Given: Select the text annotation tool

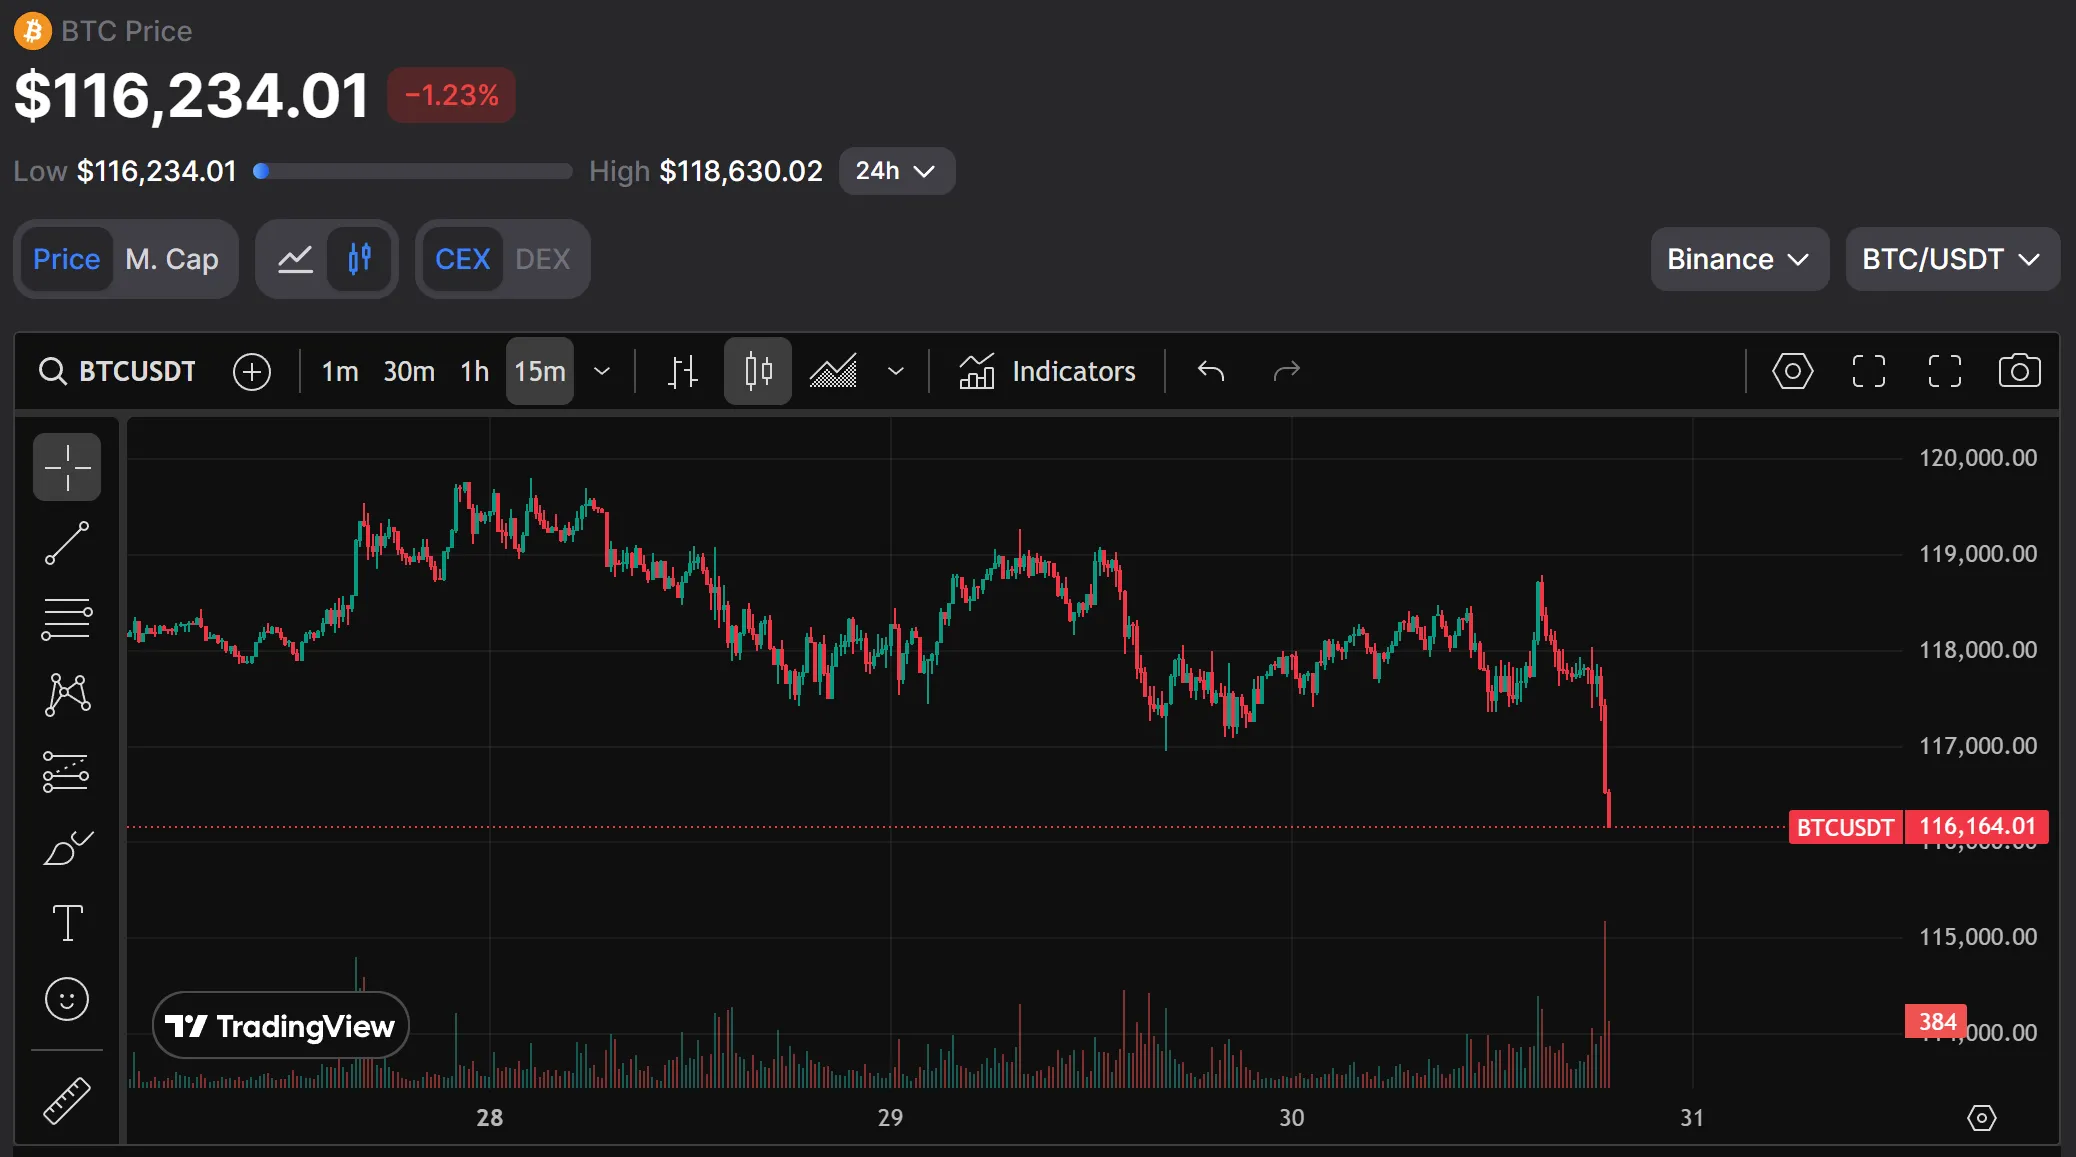Looking at the screenshot, I should pos(67,923).
